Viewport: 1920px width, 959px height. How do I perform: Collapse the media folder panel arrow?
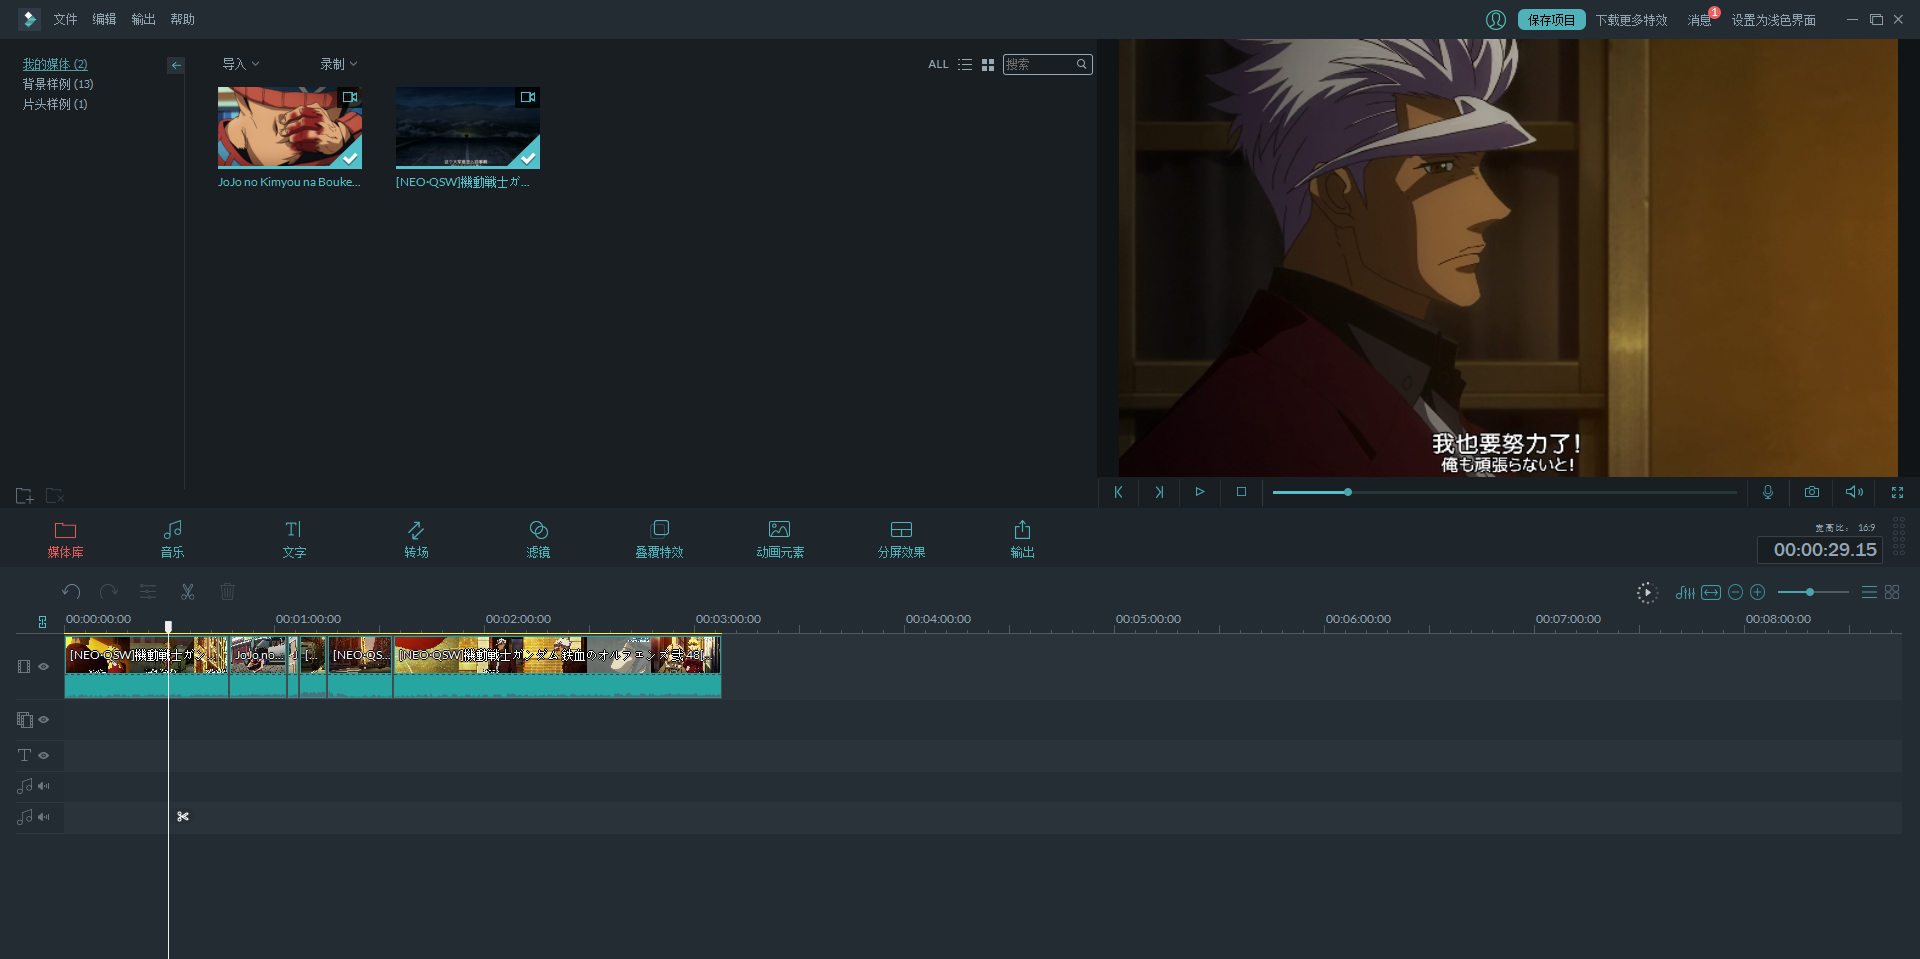176,65
